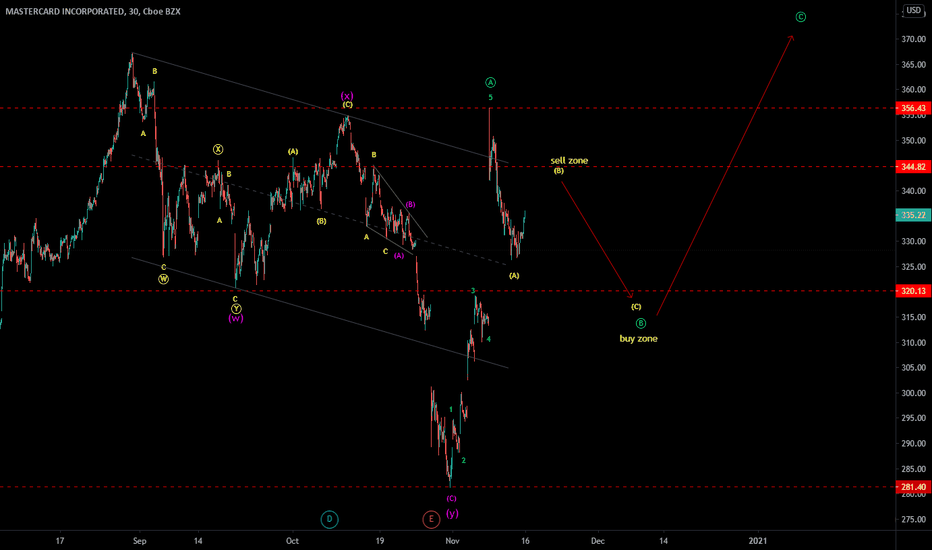Click the 16 date label on time axis
Viewport: 932px width, 550px height.
tap(525, 541)
